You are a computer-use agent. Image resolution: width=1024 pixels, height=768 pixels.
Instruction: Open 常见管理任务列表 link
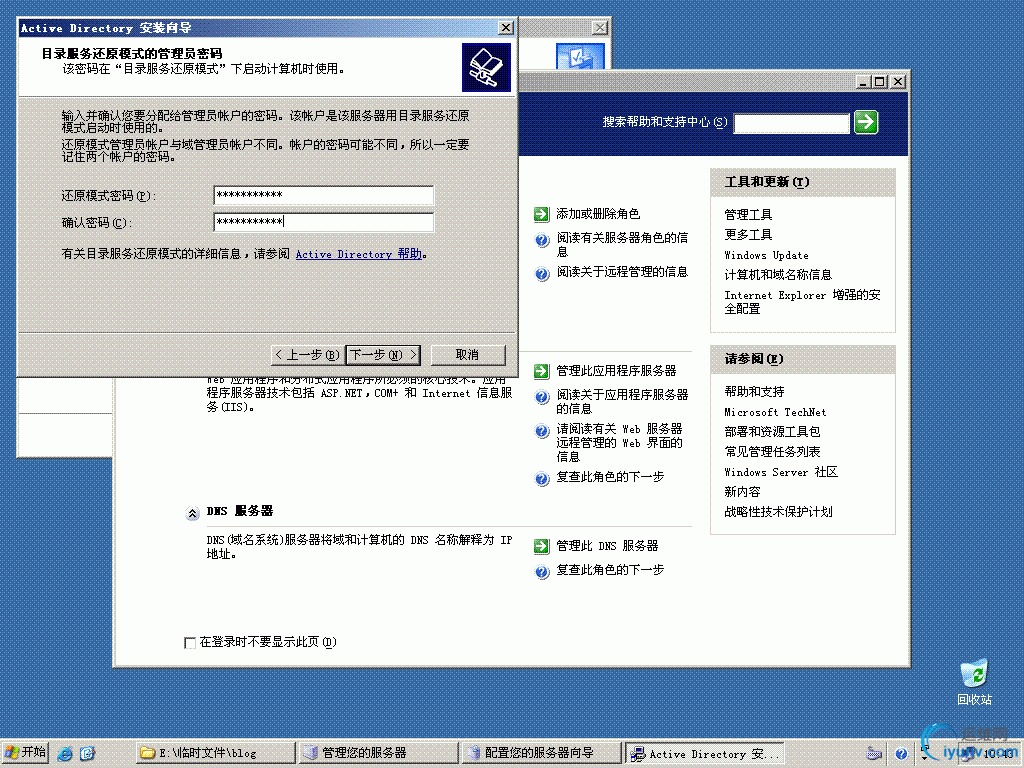coord(772,452)
